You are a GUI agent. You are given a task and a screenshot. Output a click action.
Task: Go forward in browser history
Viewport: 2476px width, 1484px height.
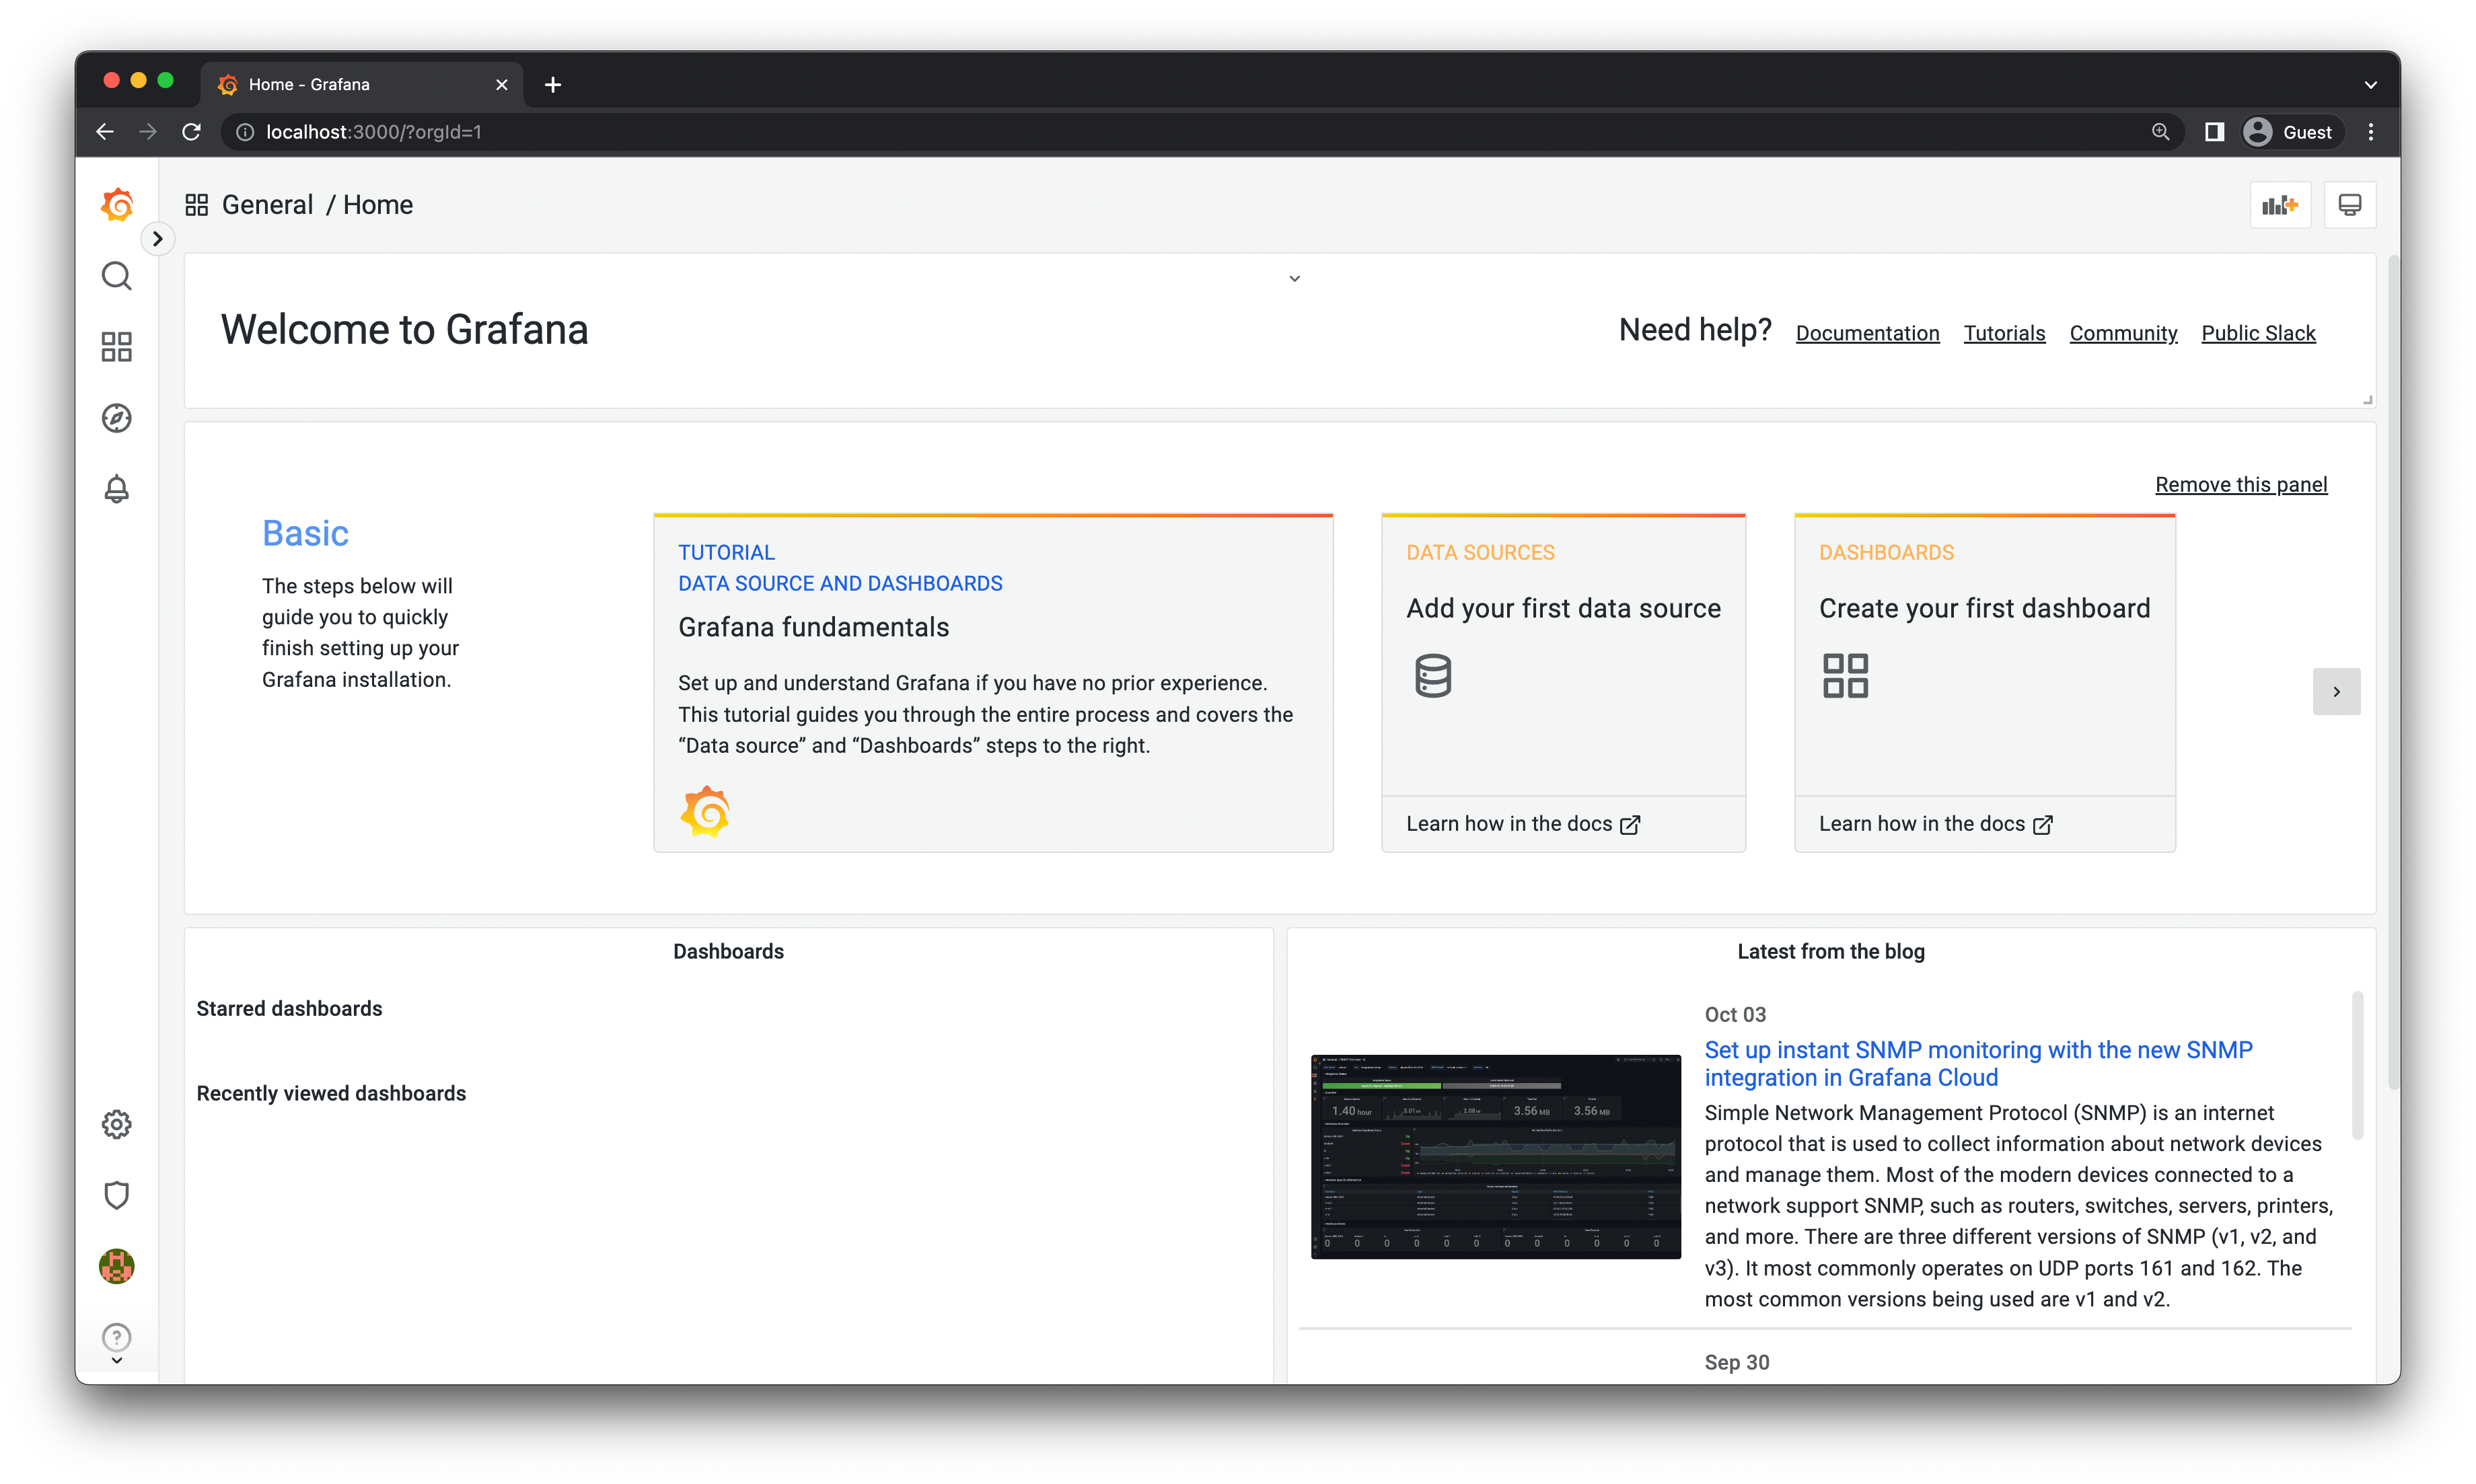[148, 132]
